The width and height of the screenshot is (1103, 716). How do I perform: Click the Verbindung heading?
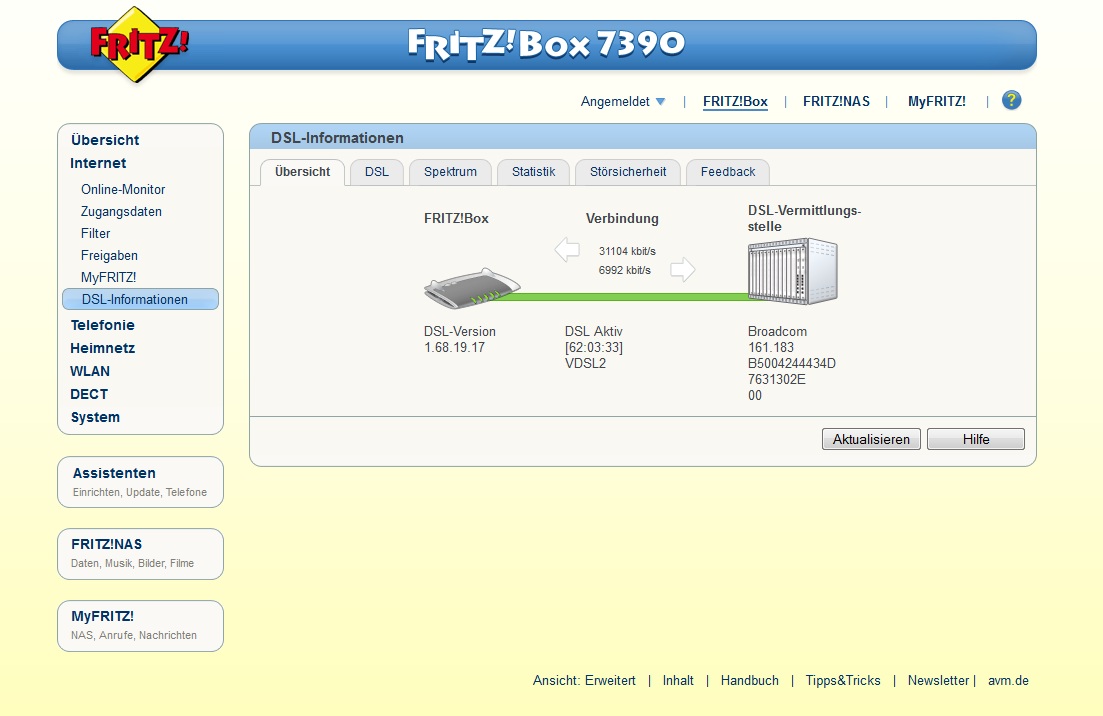622,219
